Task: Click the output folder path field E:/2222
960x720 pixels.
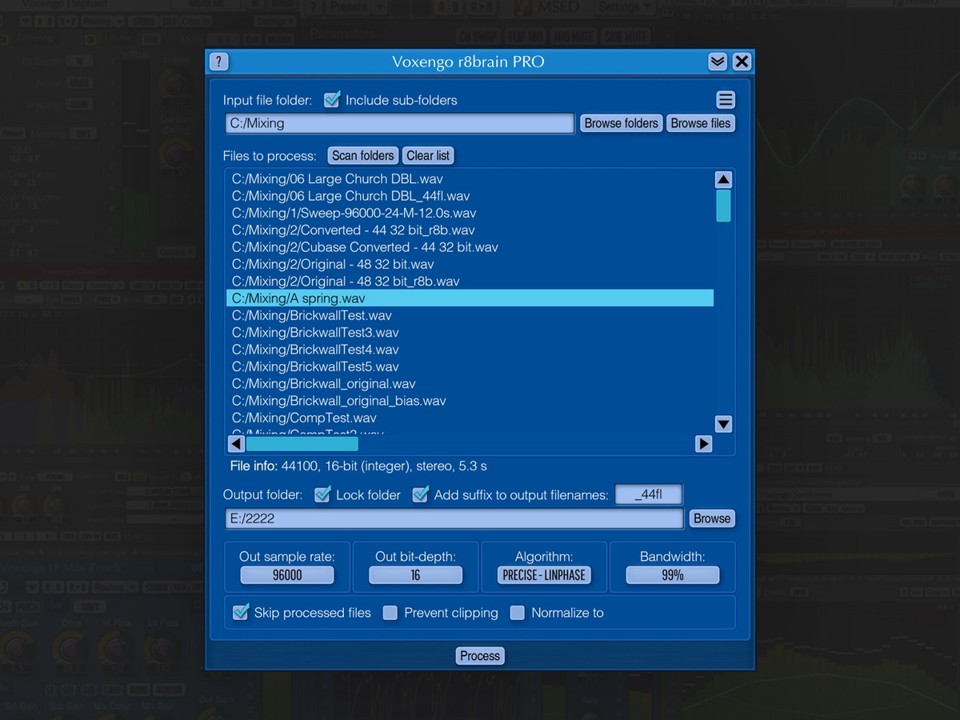Action: click(454, 519)
